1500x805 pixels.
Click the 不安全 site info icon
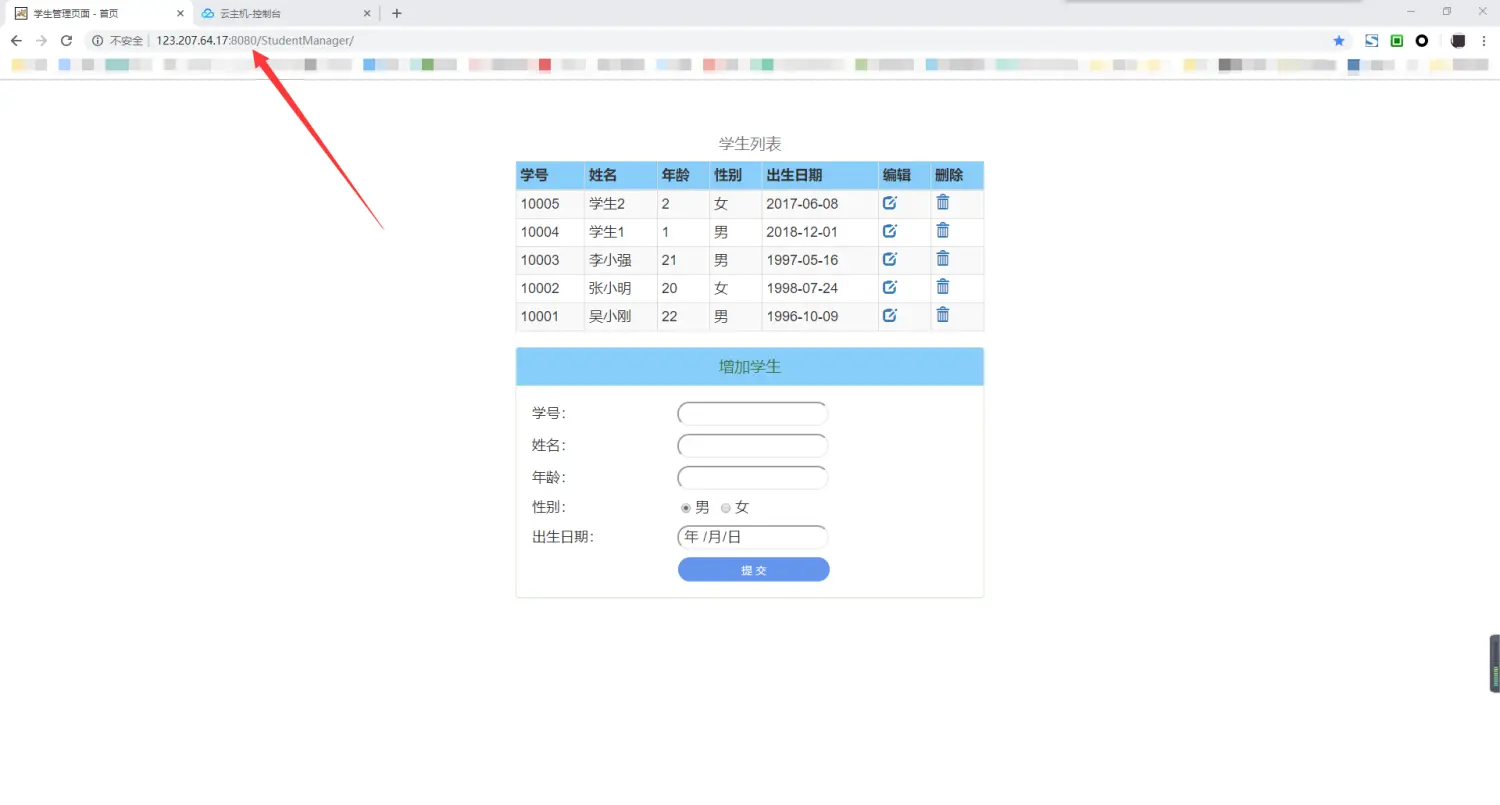coord(98,41)
